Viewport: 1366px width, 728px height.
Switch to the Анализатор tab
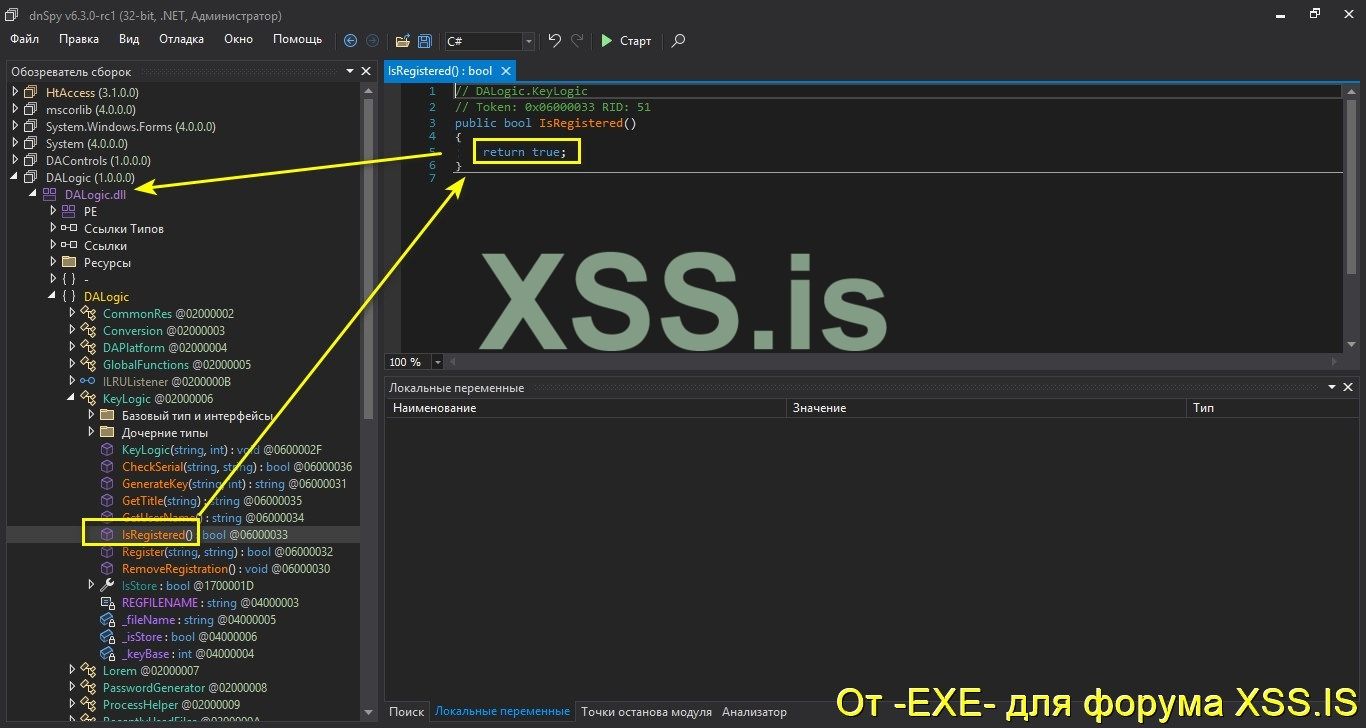pyautogui.click(x=754, y=711)
